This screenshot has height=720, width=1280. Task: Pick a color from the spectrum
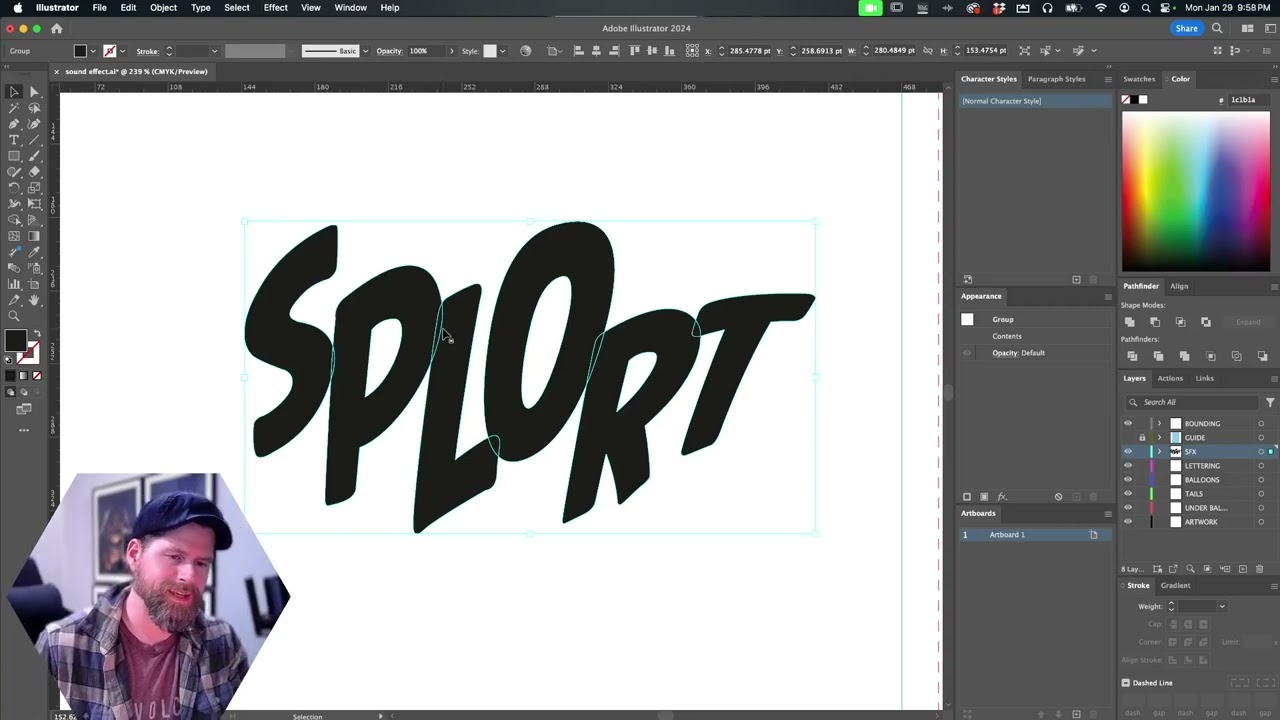(1195, 190)
